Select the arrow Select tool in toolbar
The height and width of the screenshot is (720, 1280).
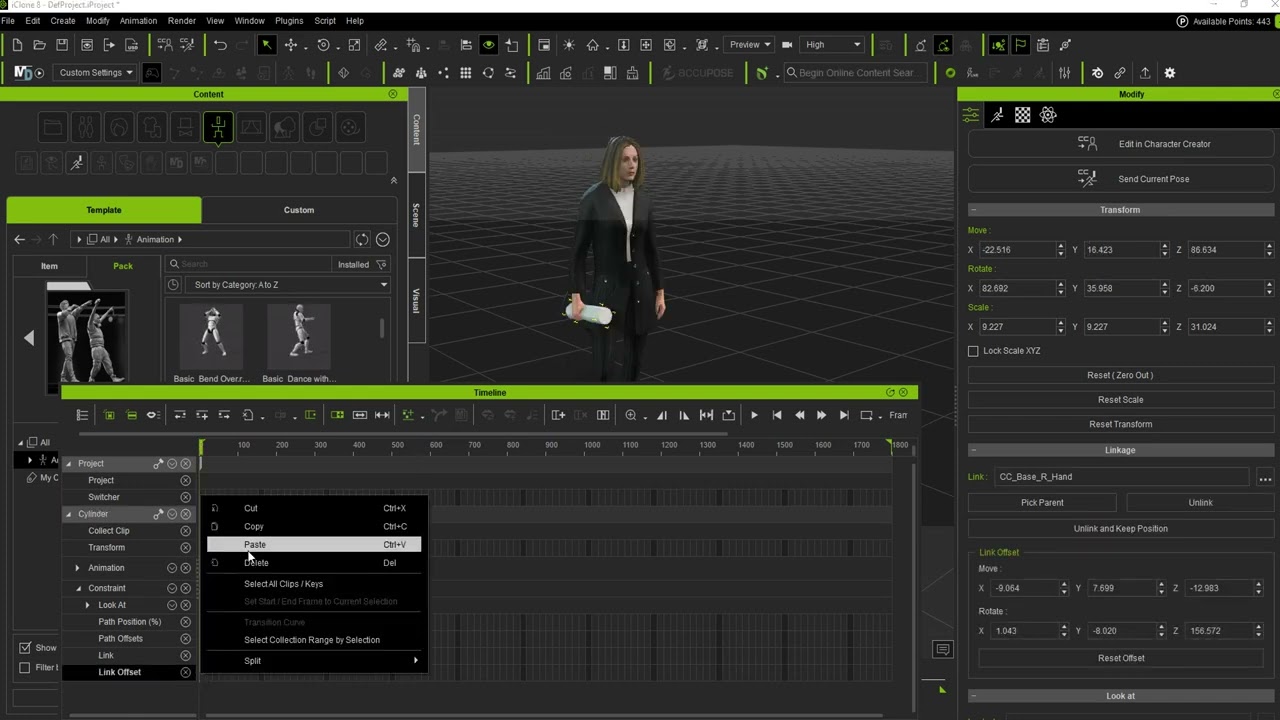[267, 45]
